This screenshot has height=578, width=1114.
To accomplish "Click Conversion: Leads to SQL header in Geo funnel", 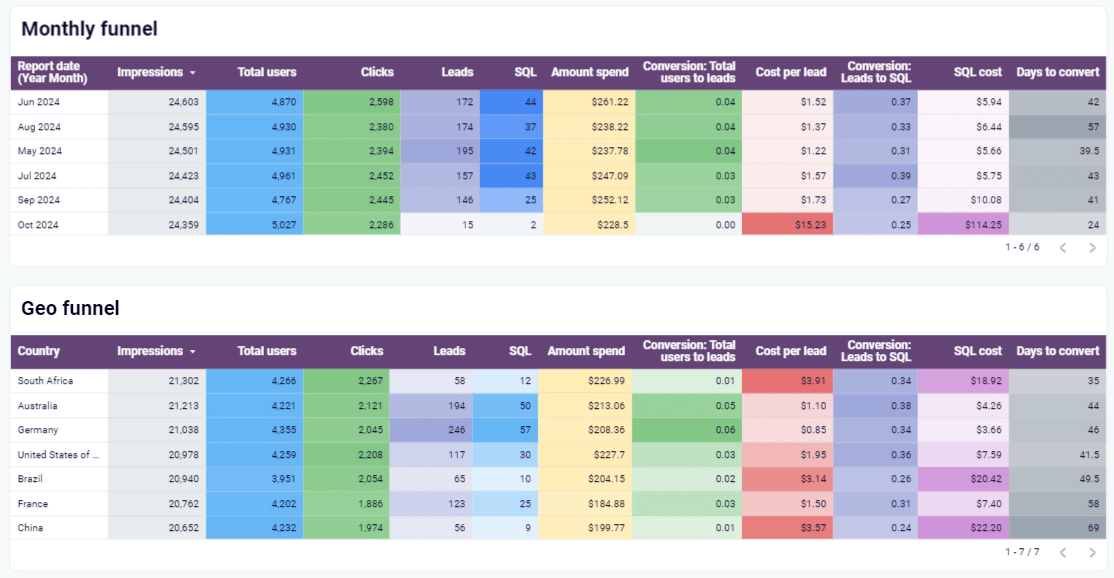I will click(x=876, y=351).
